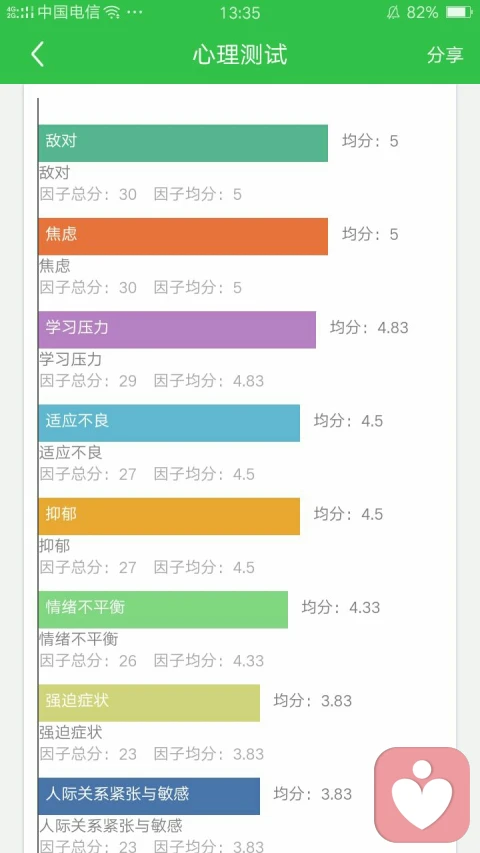Tap the back arrow in header
The width and height of the screenshot is (480, 853).
click(37, 54)
